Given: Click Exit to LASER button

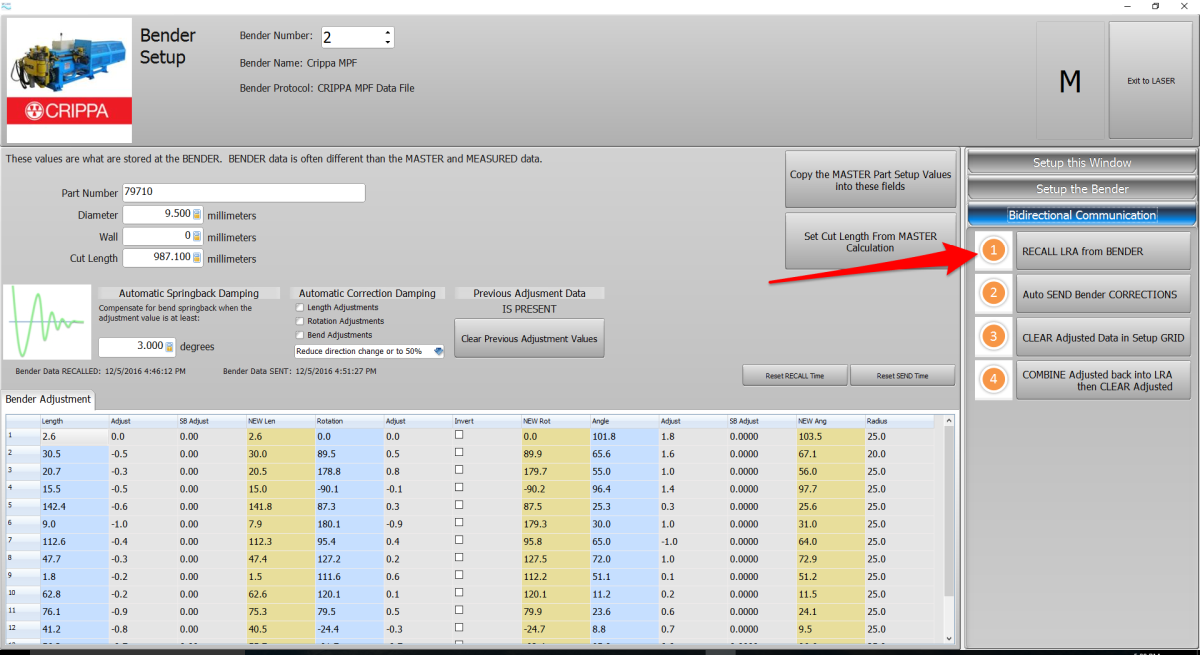Looking at the screenshot, I should 1150,81.
